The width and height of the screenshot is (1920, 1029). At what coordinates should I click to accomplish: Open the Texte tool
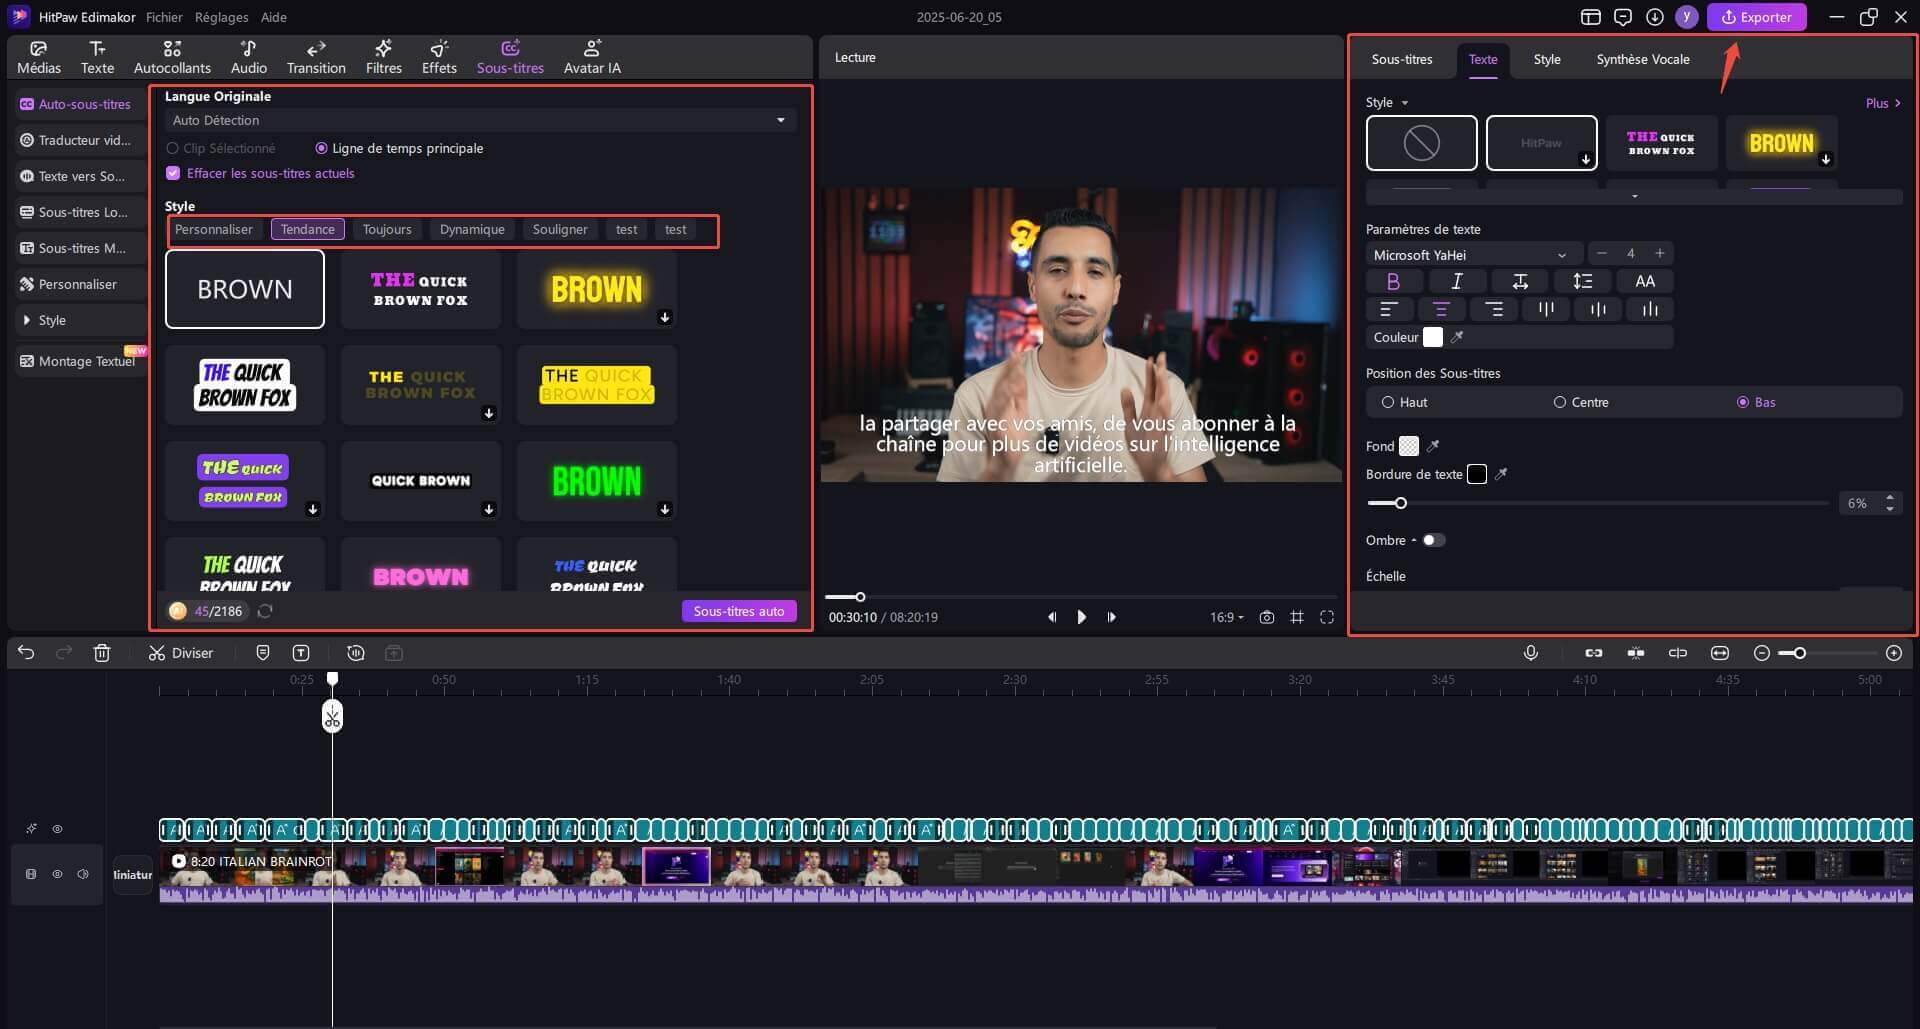[x=97, y=57]
